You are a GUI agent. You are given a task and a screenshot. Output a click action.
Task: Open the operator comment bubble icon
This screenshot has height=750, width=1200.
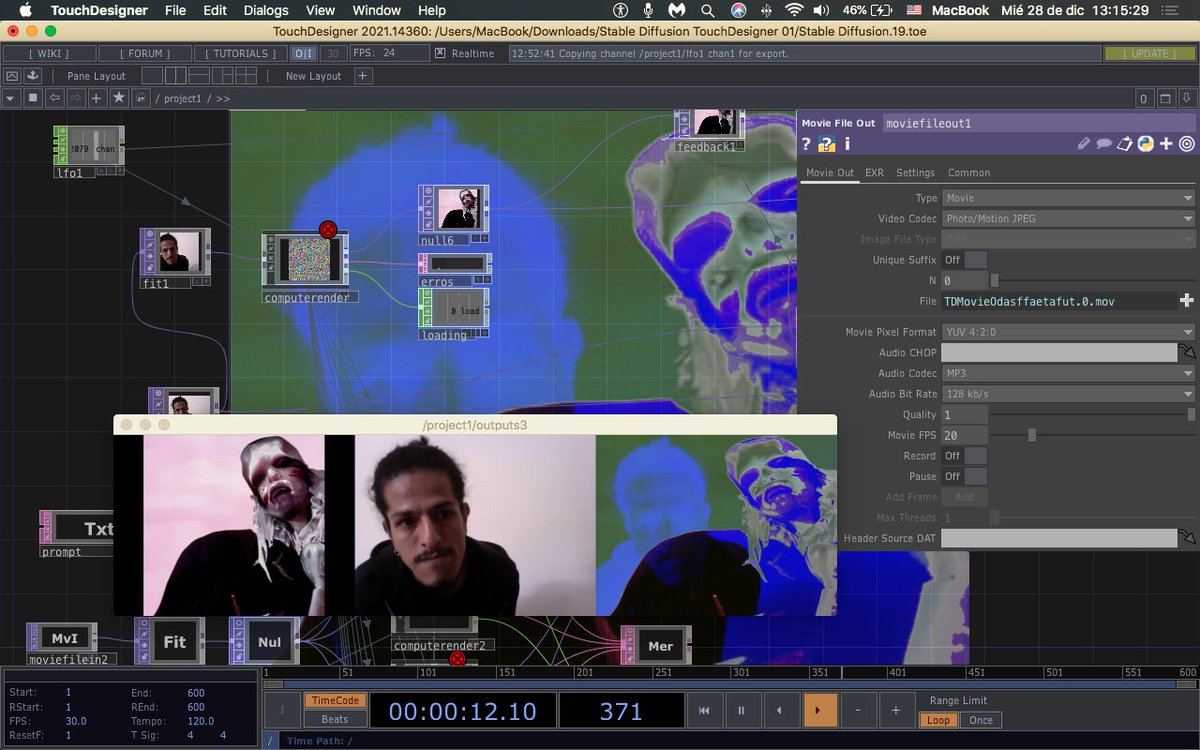1104,144
